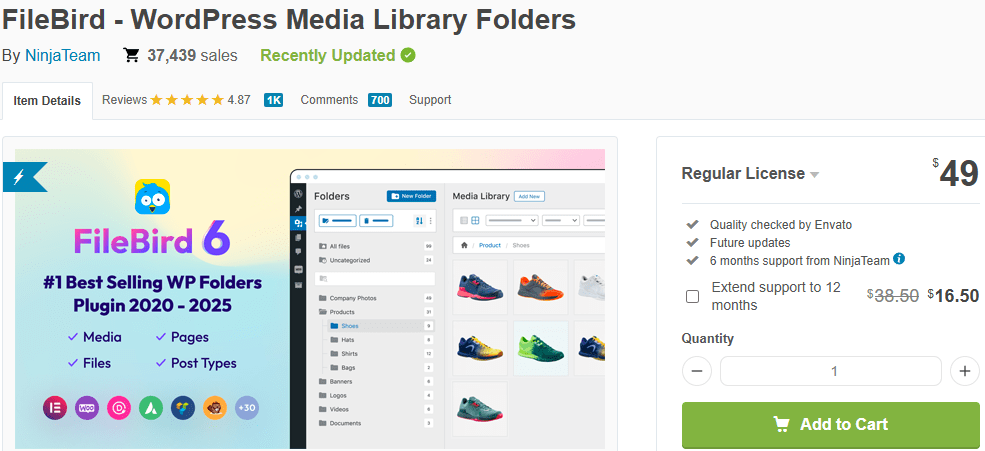Open the Support tab

pos(430,100)
